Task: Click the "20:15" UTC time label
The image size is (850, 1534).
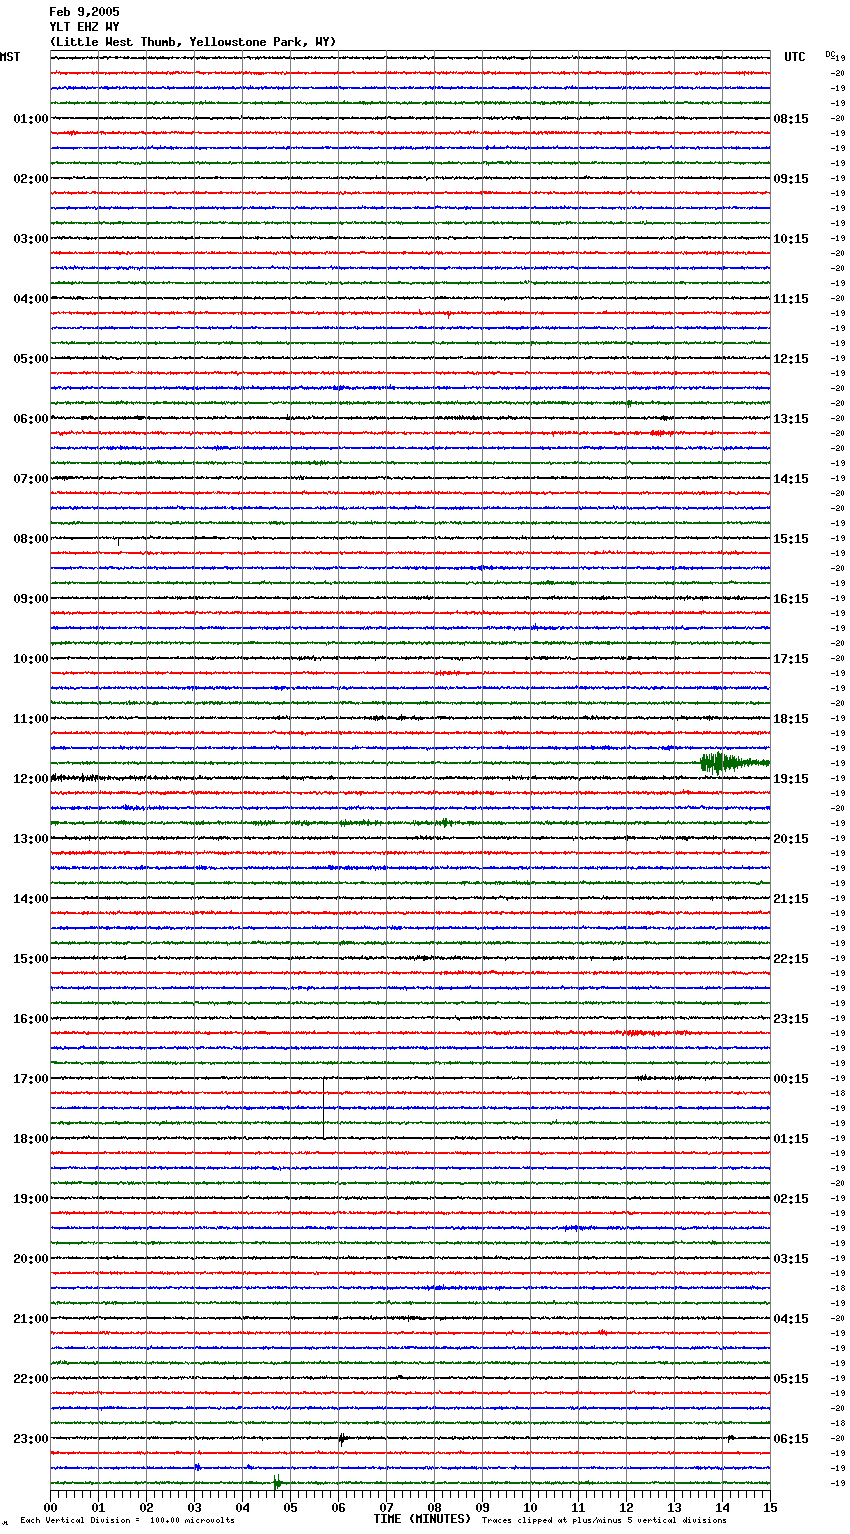Action: click(791, 839)
